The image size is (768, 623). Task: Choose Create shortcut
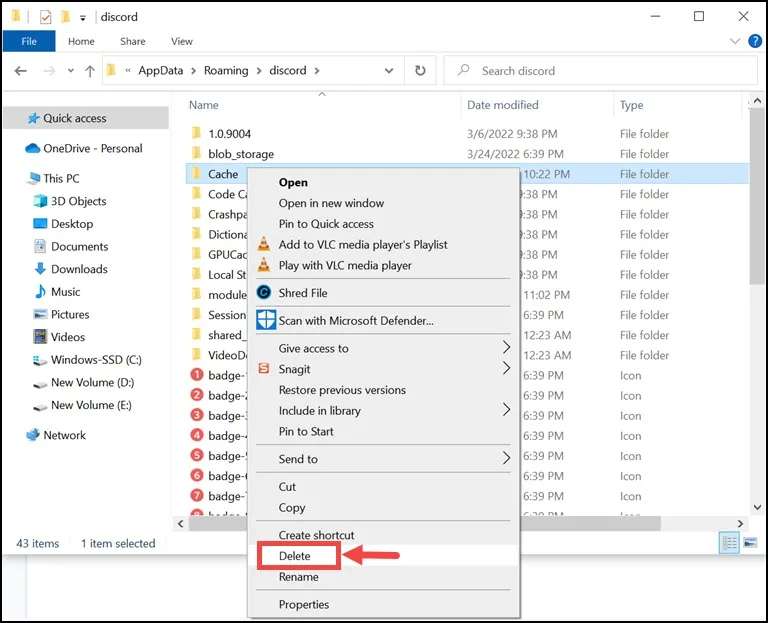[x=384, y=535]
